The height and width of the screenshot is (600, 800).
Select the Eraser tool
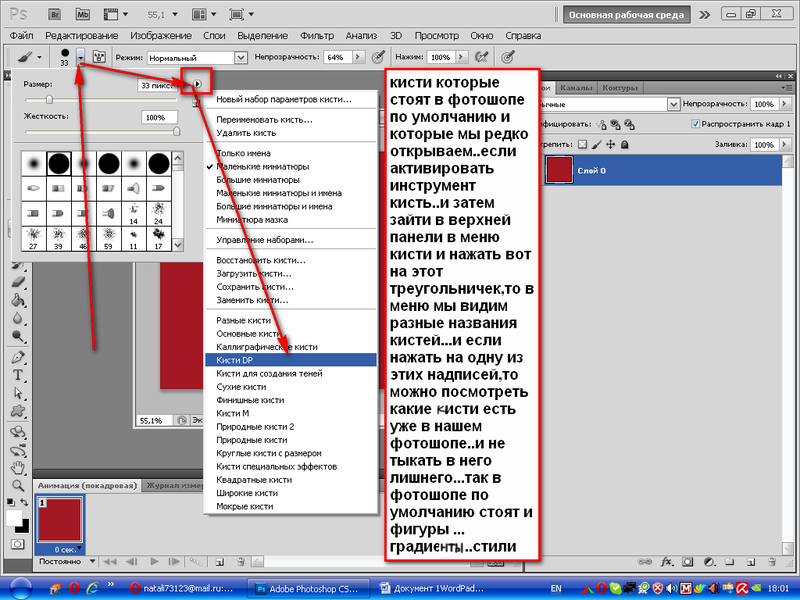(18, 282)
